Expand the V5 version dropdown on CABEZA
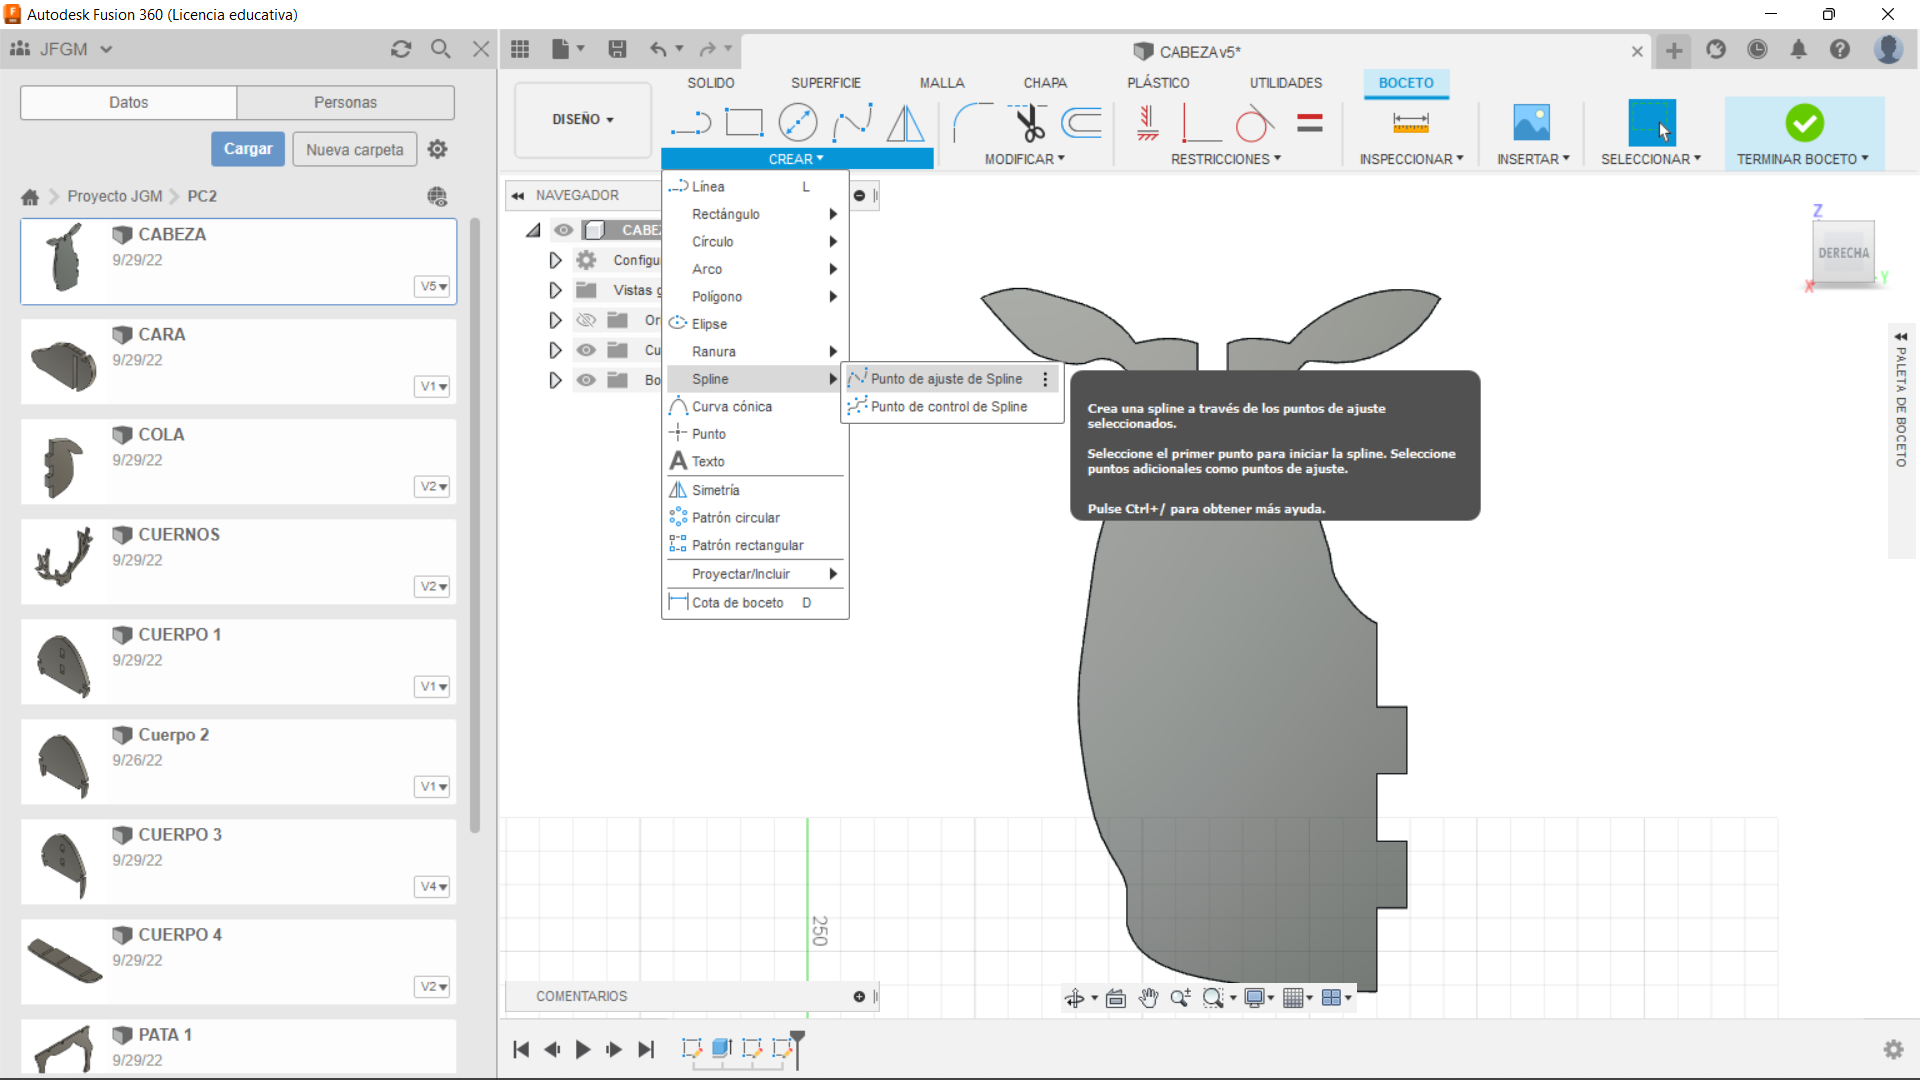Screen dimensions: 1920x1080 432,286
